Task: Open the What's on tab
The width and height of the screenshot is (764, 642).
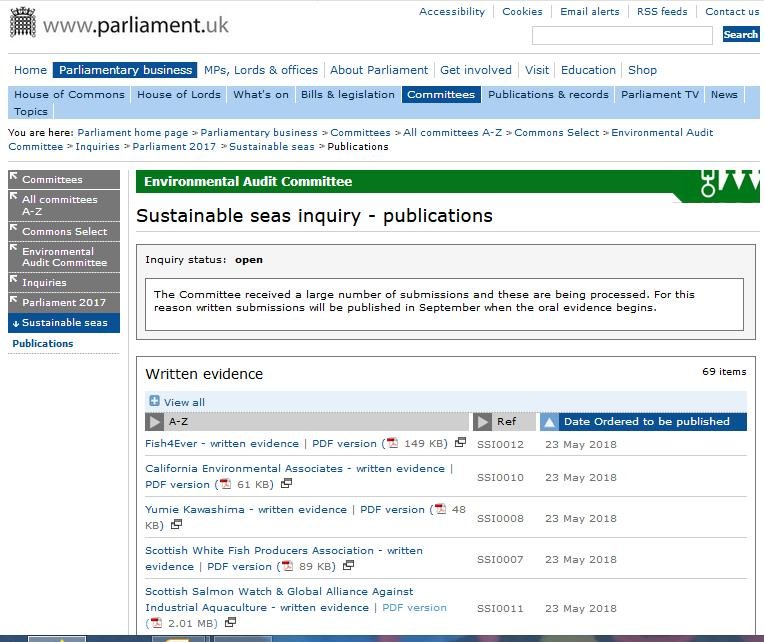Action: [x=261, y=94]
